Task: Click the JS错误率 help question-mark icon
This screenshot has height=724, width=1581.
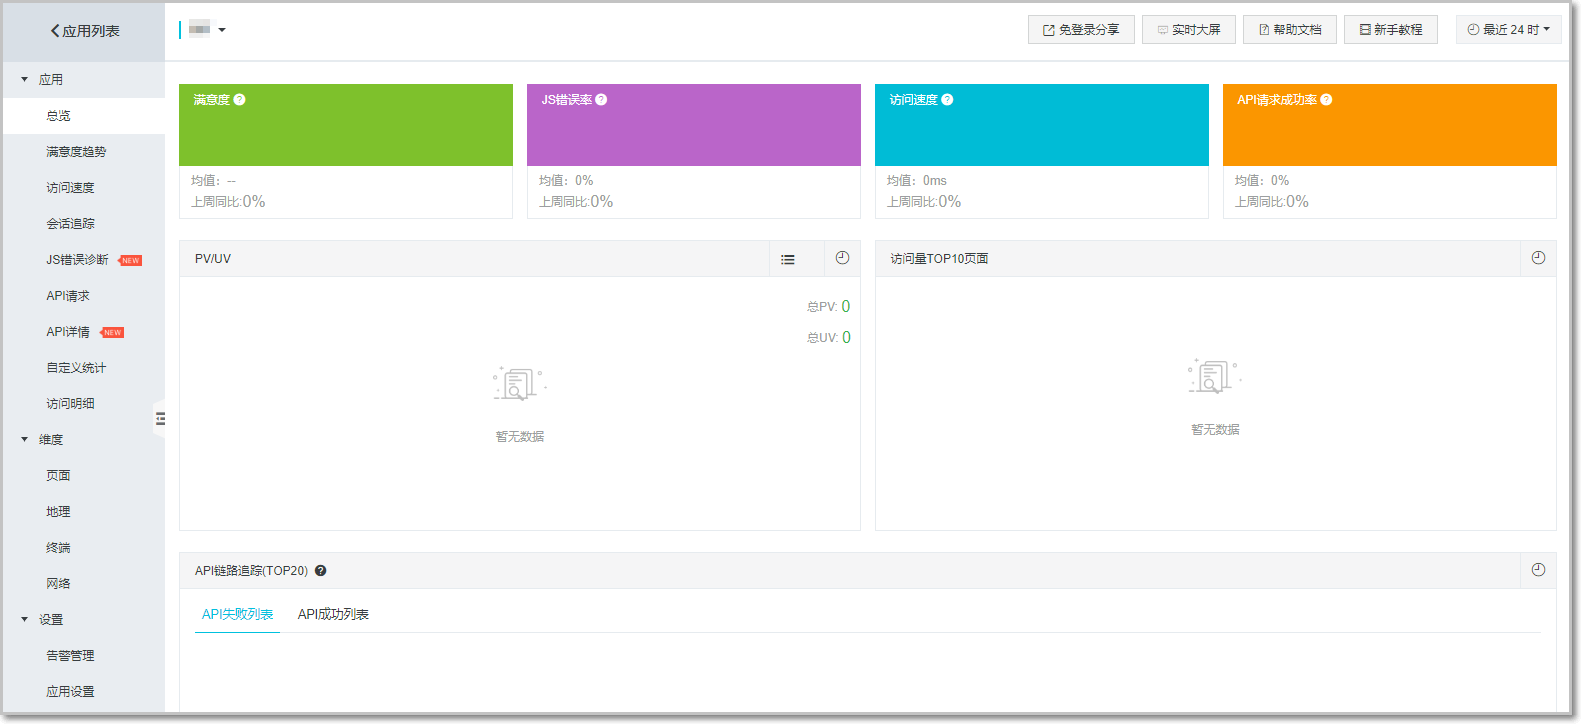Action: click(x=601, y=100)
